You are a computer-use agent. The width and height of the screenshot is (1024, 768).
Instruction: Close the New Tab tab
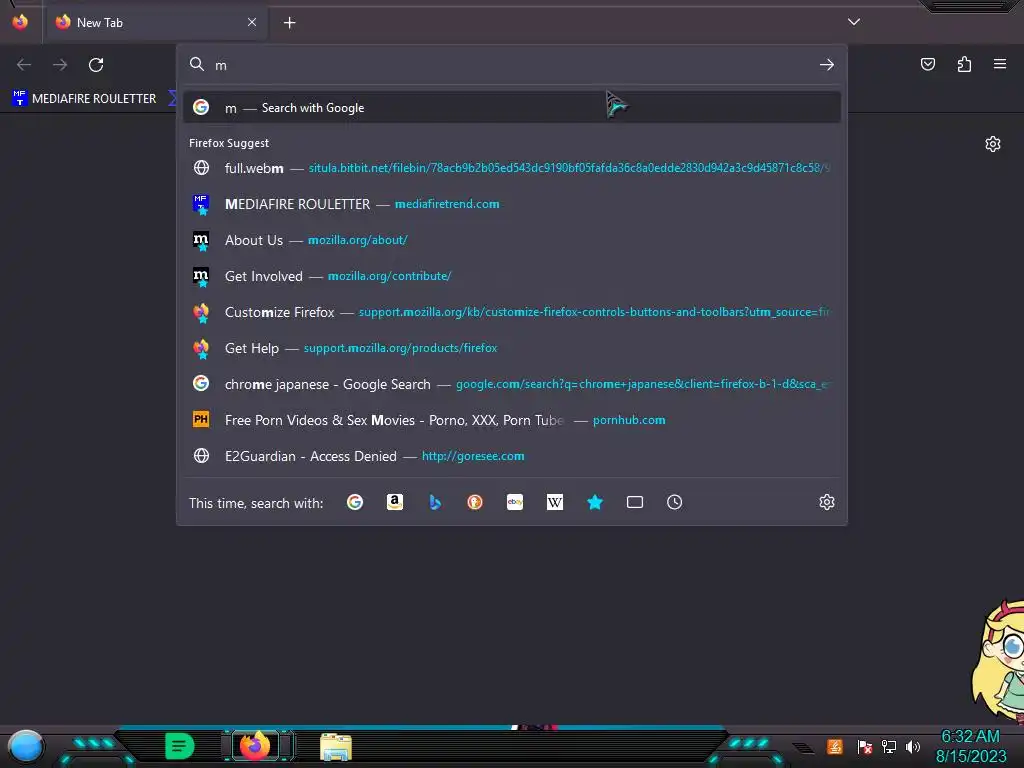click(252, 22)
